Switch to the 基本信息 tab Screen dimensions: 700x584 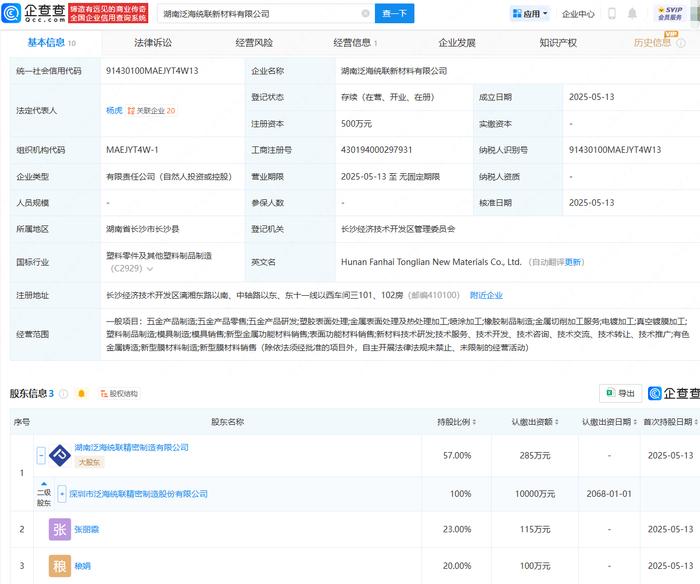[51, 43]
